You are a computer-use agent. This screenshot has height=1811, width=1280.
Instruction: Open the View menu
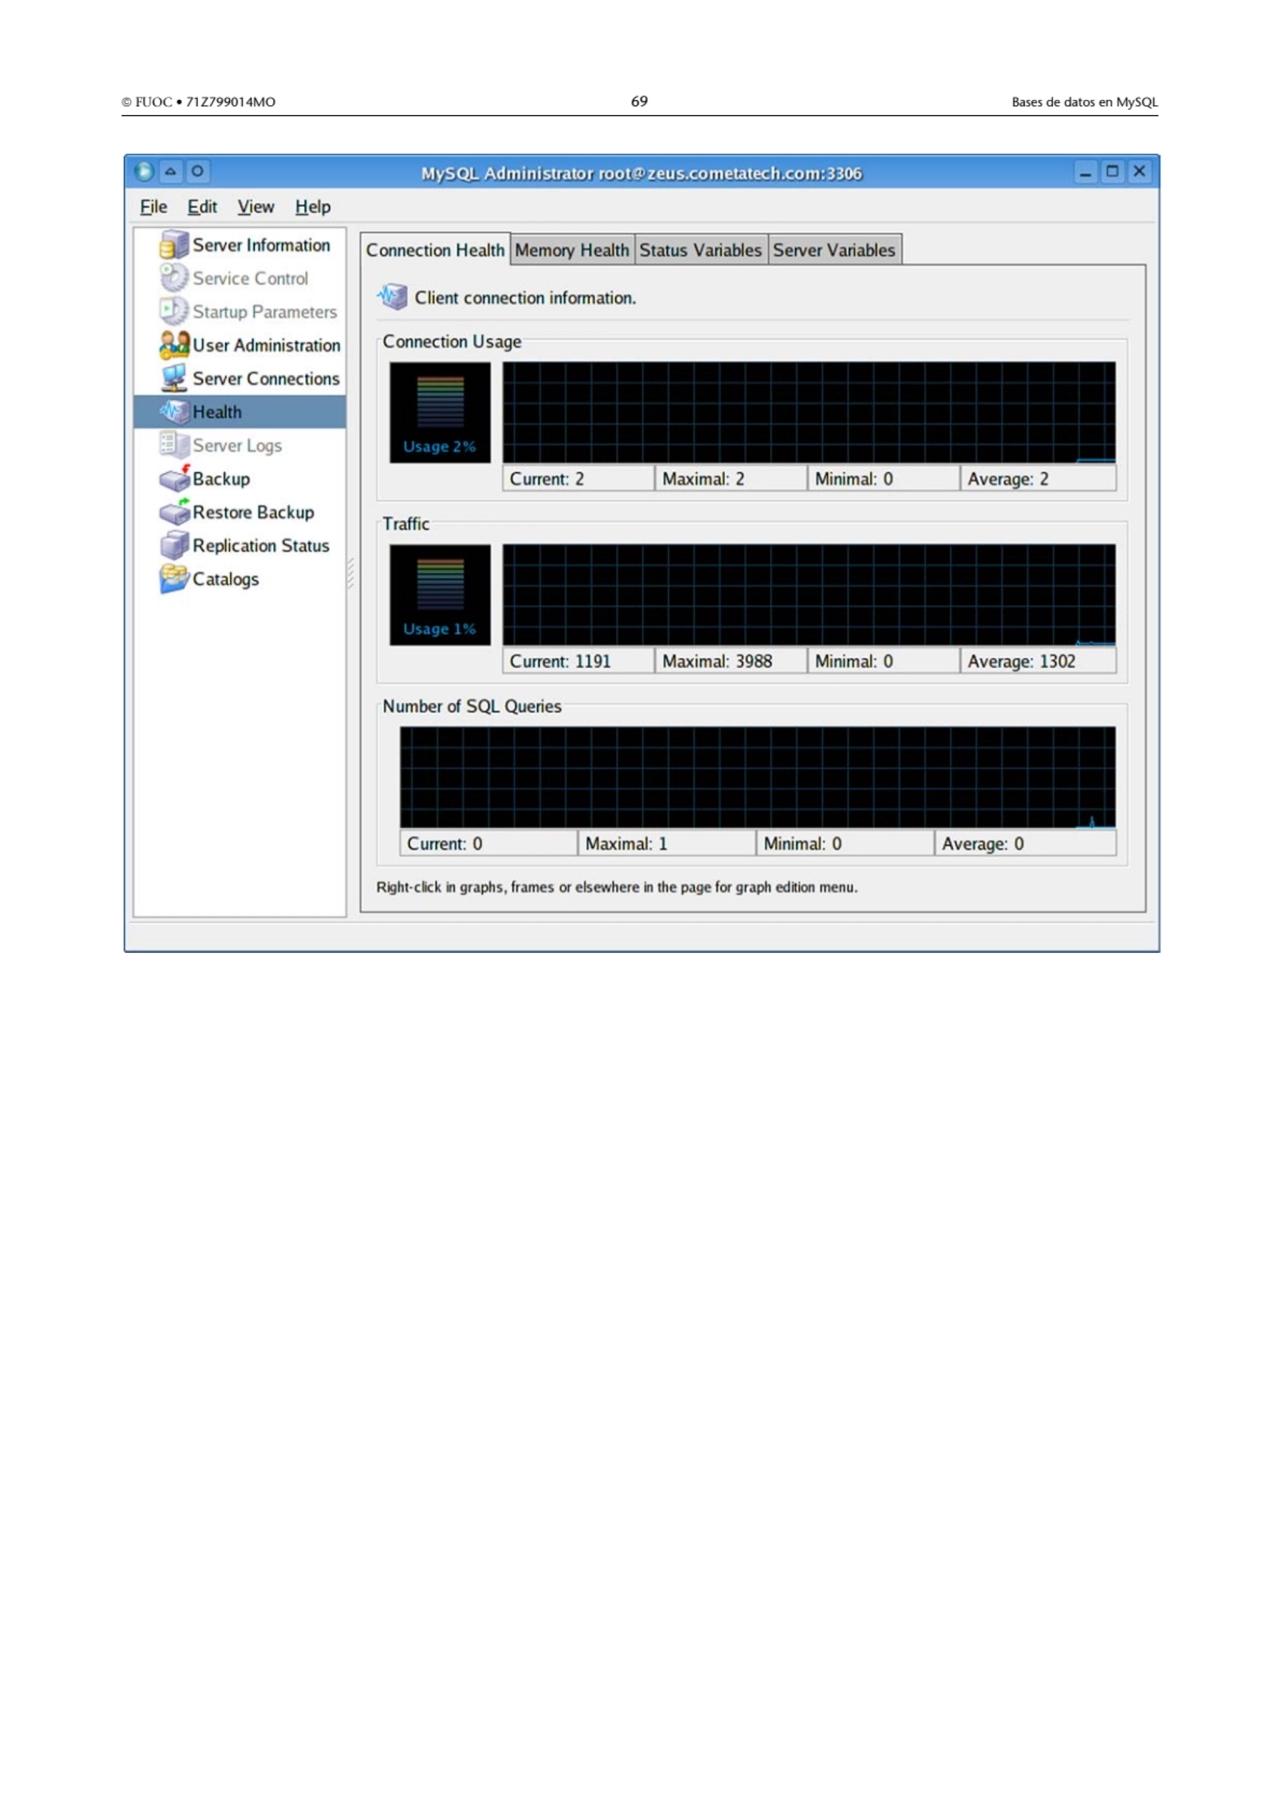255,207
